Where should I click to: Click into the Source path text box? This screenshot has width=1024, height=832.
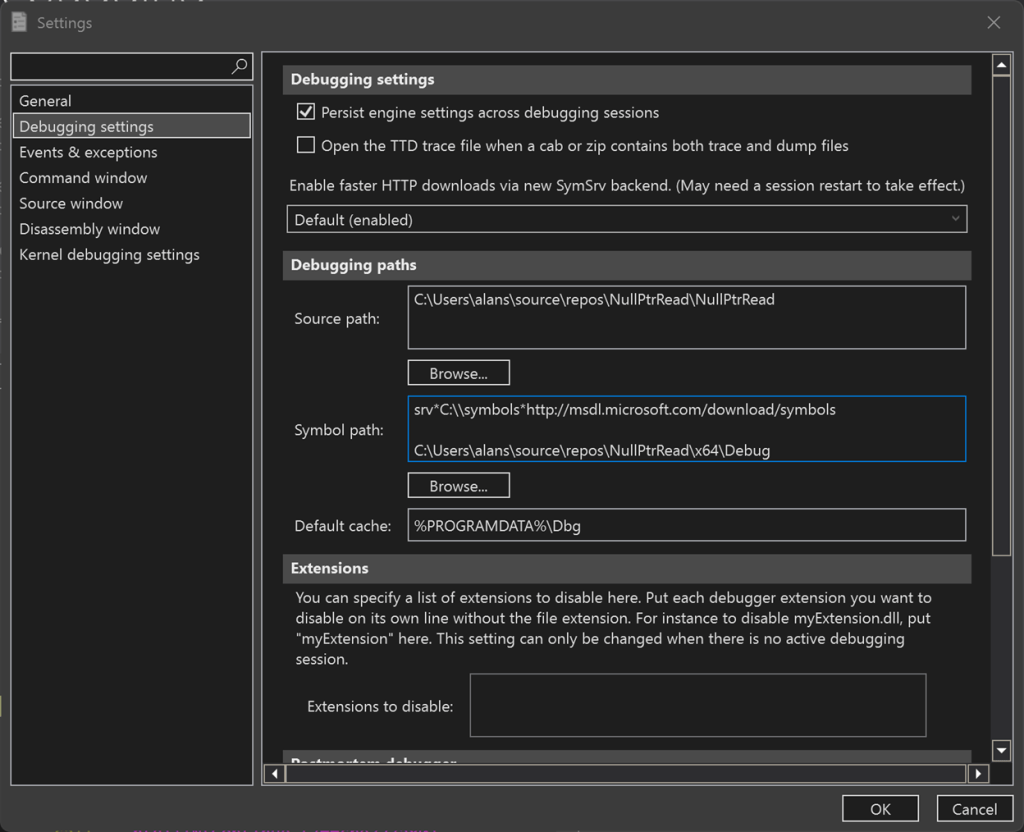coord(686,317)
